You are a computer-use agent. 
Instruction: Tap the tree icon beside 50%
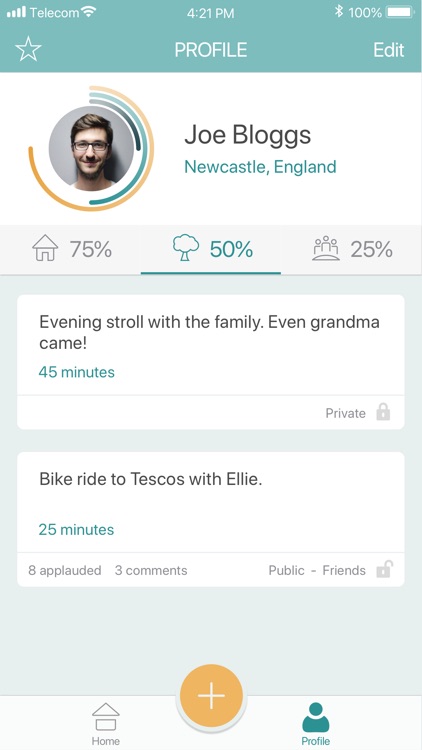pyautogui.click(x=186, y=248)
